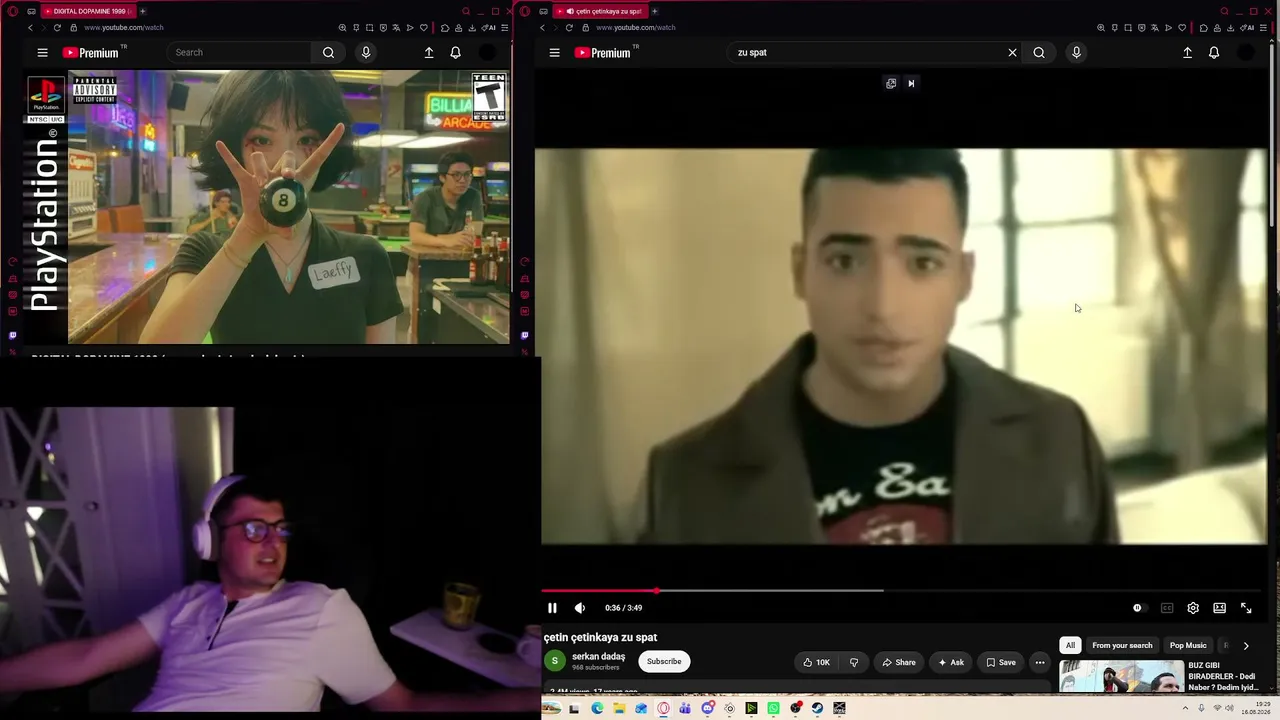Open the Ask button below the video
Image resolution: width=1280 pixels, height=720 pixels.
point(951,662)
